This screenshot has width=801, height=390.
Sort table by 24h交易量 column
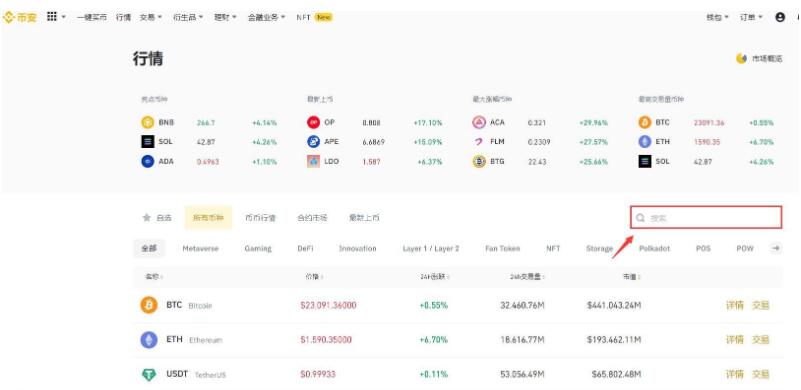528,277
